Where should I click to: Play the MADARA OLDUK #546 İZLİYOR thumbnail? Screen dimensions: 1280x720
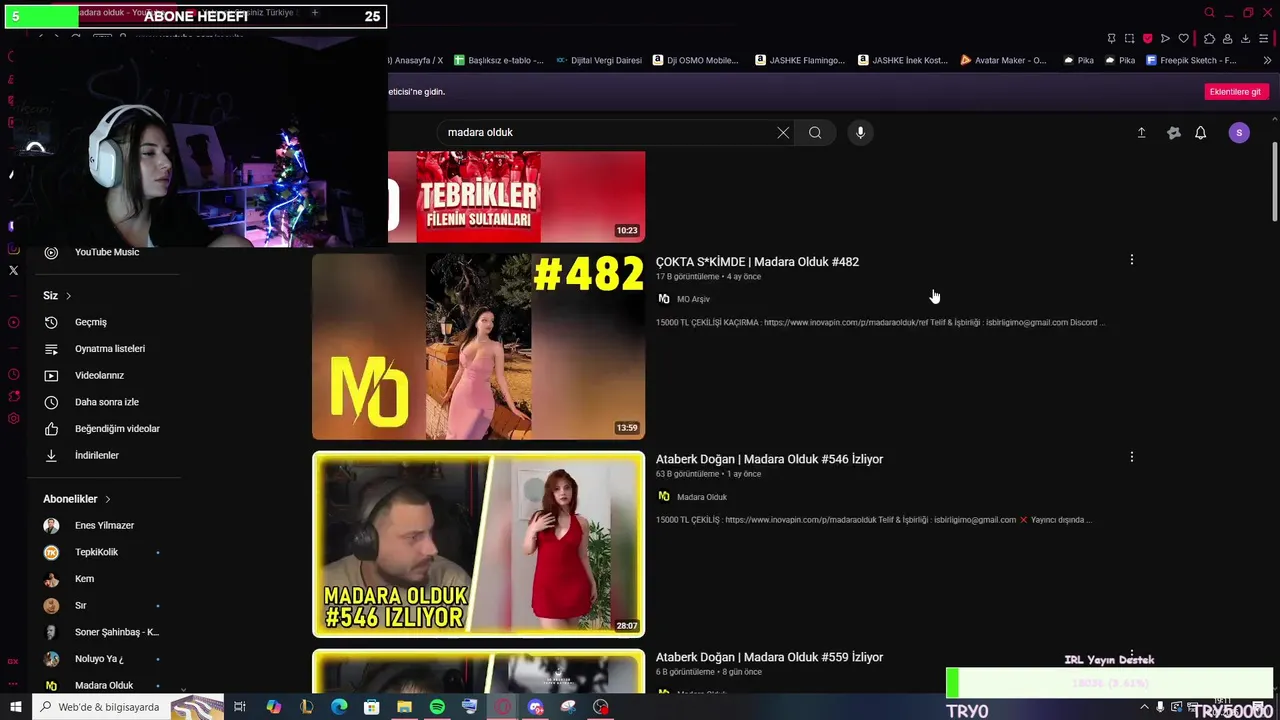478,544
